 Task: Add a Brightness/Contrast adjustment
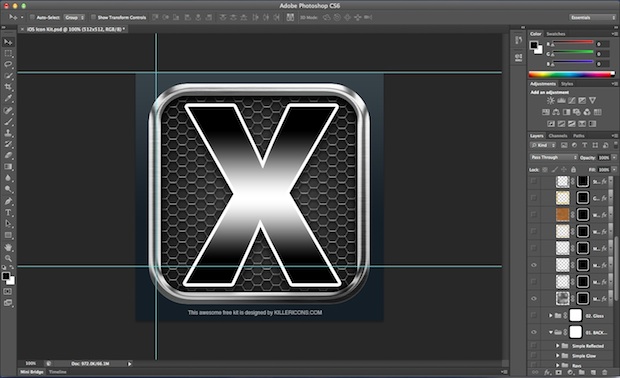550,101
